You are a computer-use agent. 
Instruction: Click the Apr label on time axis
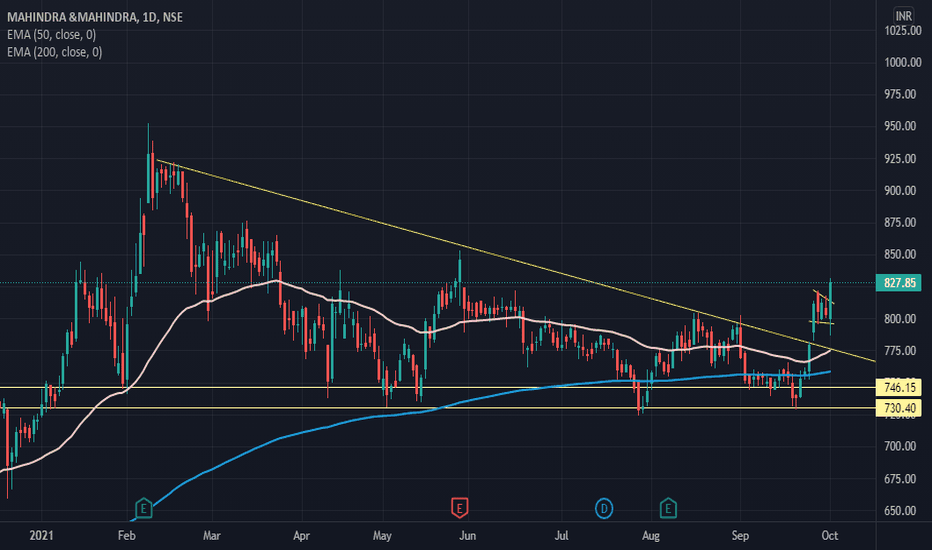coord(301,536)
